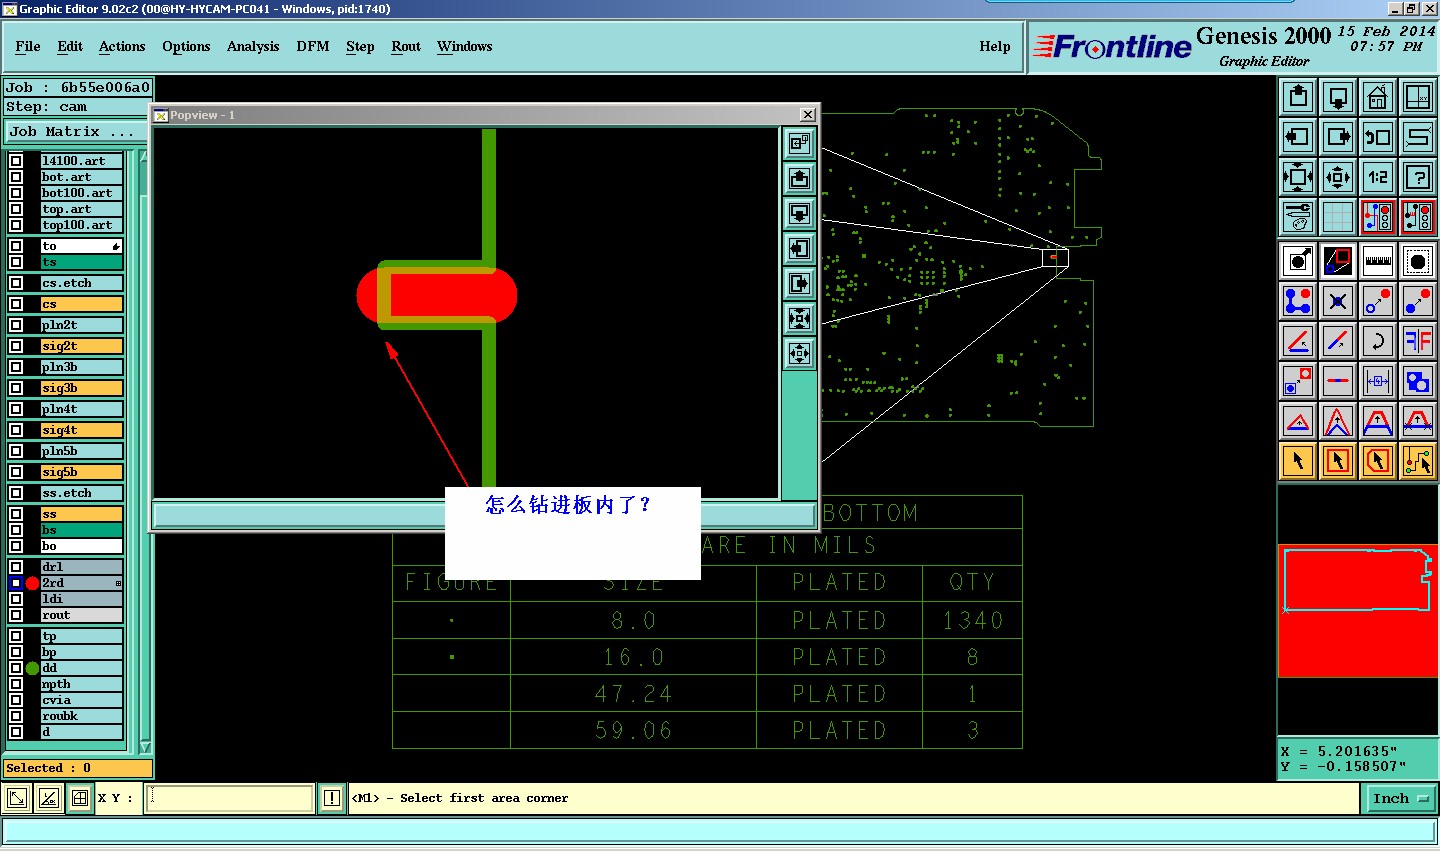Select the net-path select arrow tool
The image size is (1440, 851).
coord(1418,461)
